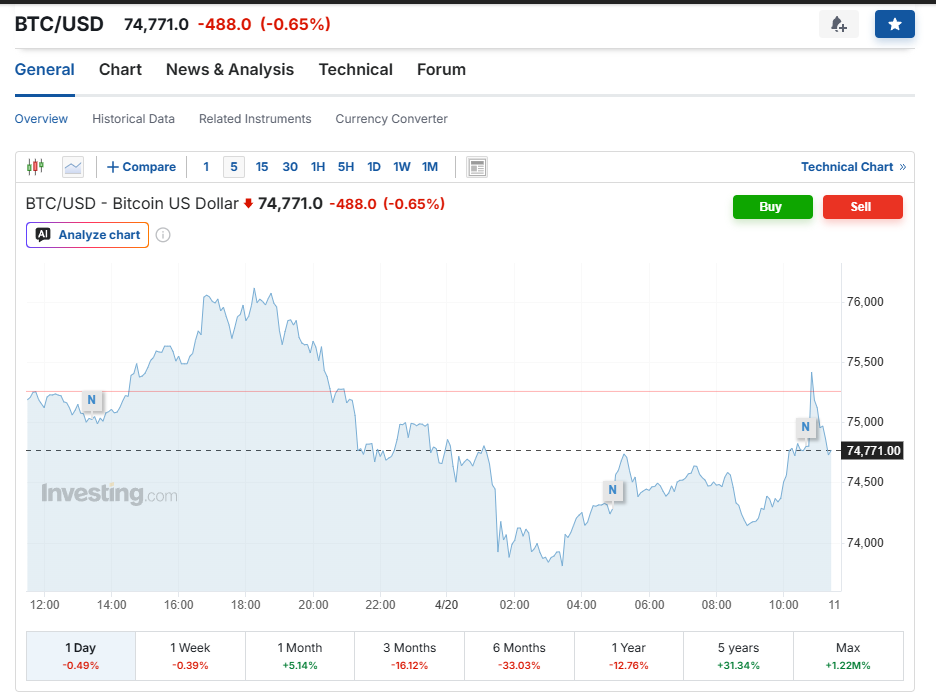Screen dimensions: 936x700
Task: Select the 15 minute interval
Action: tap(262, 167)
